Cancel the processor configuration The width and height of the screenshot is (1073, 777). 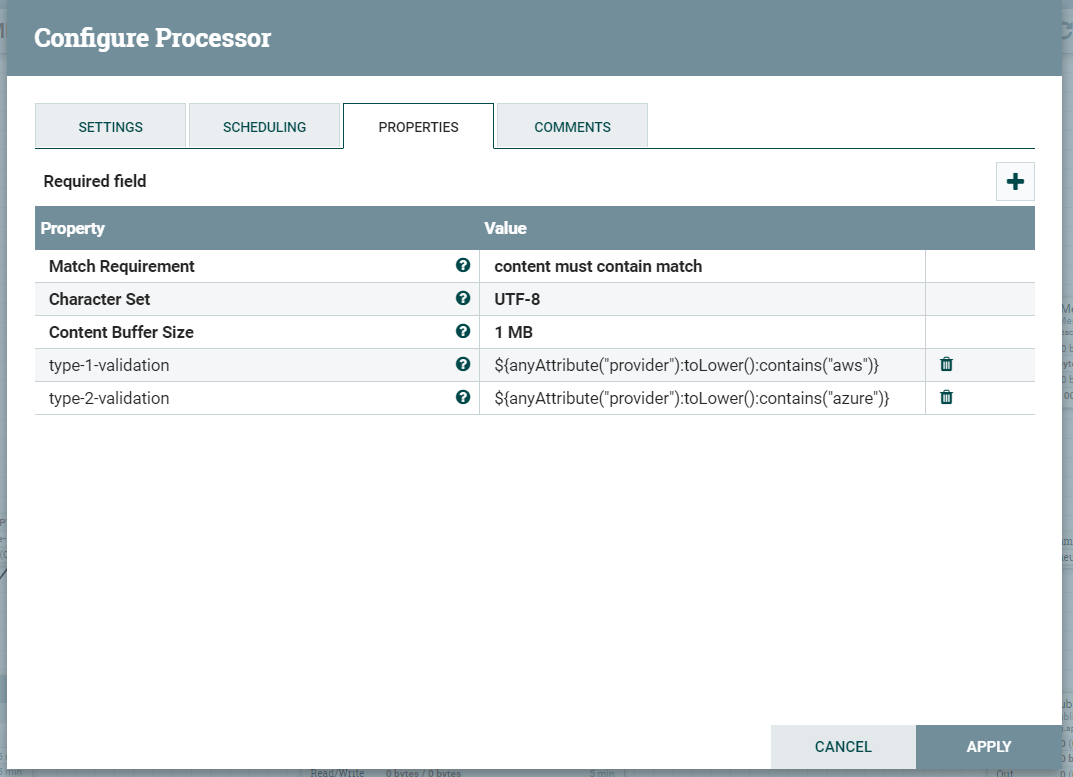(843, 747)
